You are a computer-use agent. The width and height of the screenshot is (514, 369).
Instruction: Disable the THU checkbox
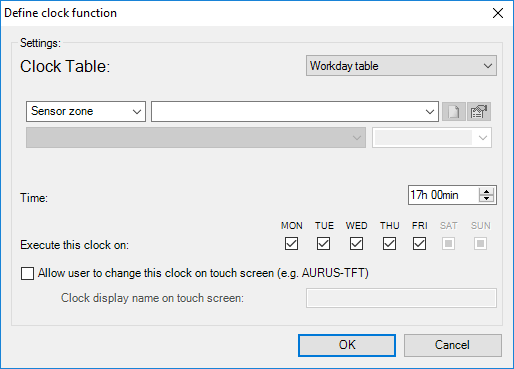click(x=389, y=244)
